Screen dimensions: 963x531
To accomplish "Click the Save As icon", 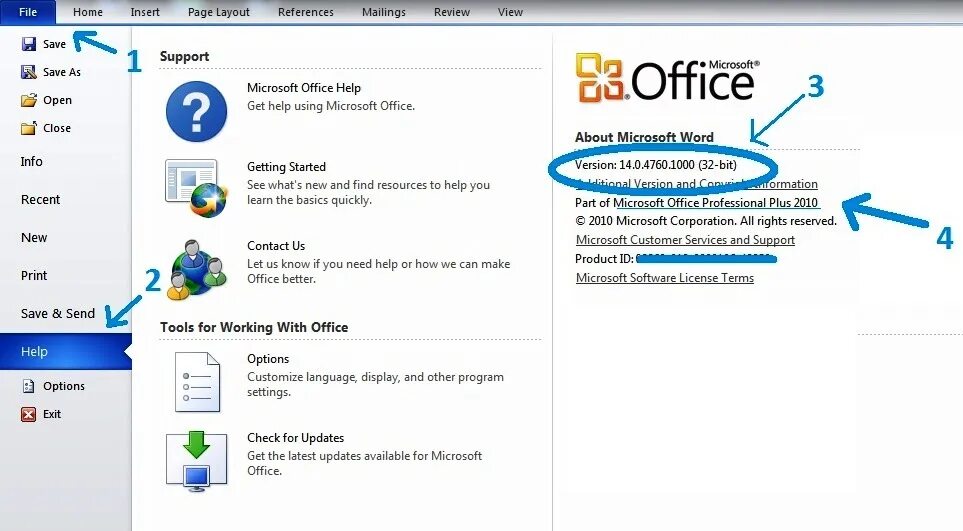I will pyautogui.click(x=28, y=72).
